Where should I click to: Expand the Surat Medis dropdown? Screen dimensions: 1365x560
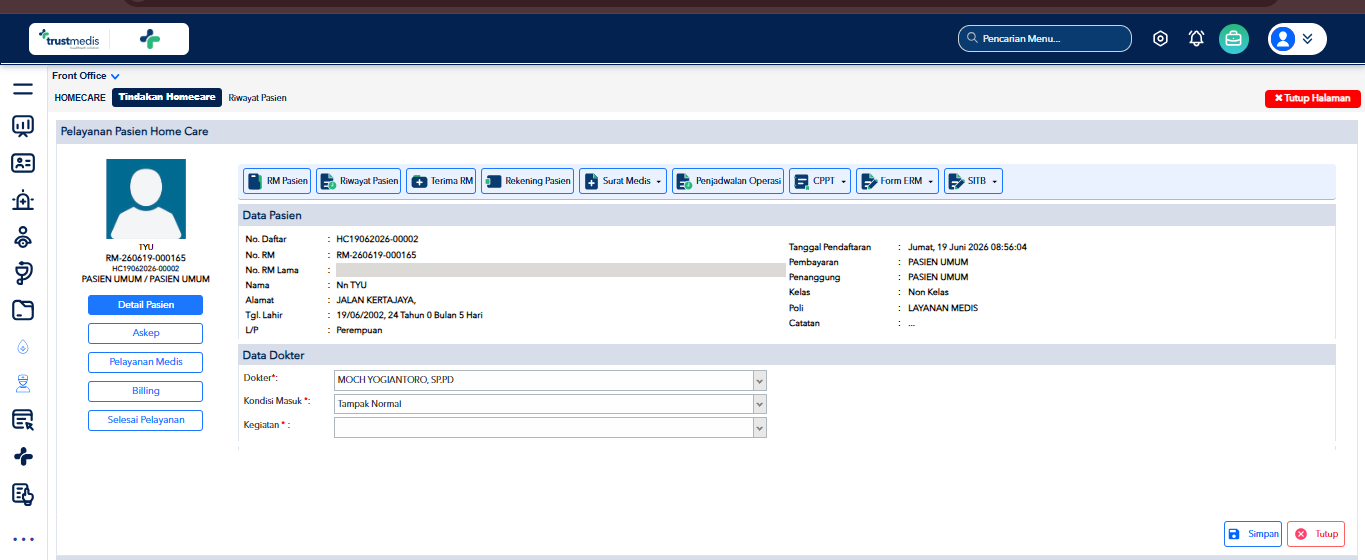[x=623, y=181]
